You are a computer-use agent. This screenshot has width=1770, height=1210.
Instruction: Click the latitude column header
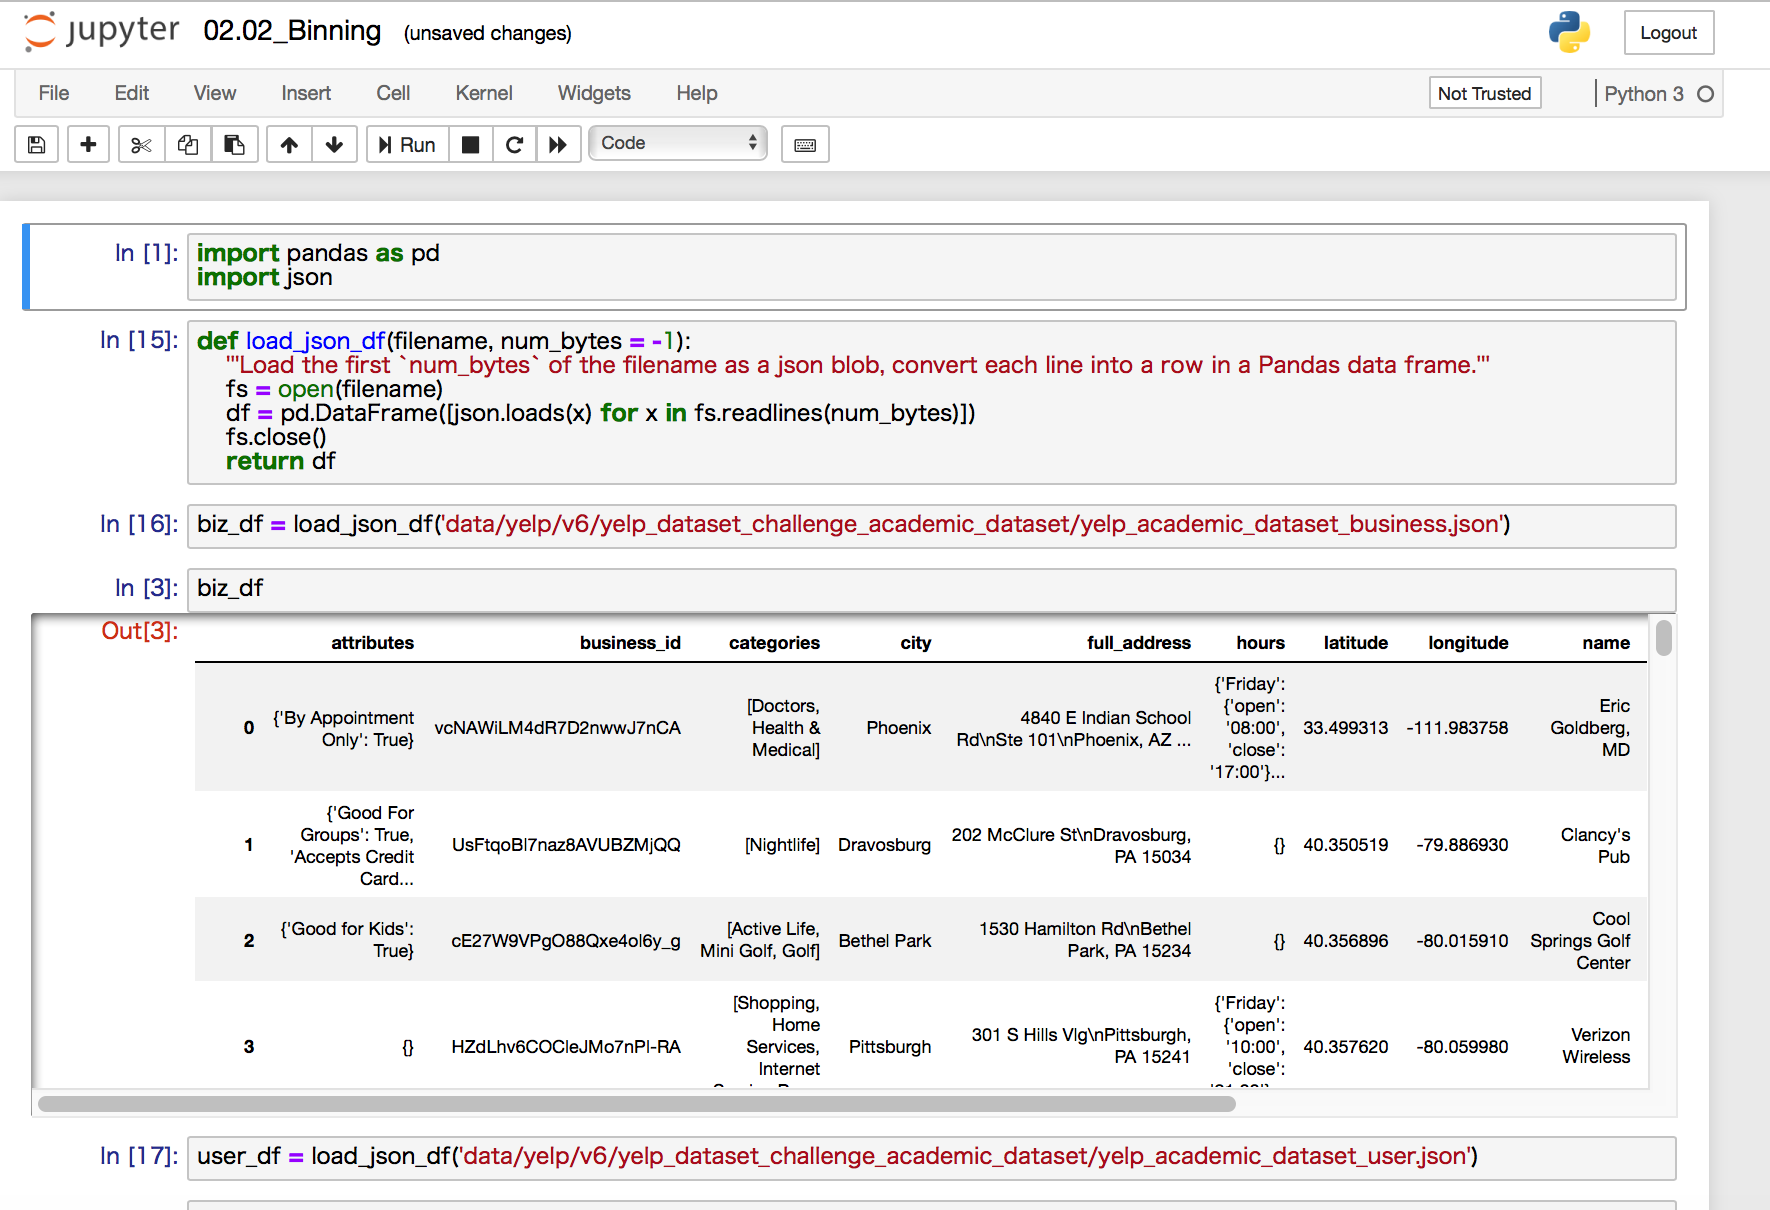1355,643
